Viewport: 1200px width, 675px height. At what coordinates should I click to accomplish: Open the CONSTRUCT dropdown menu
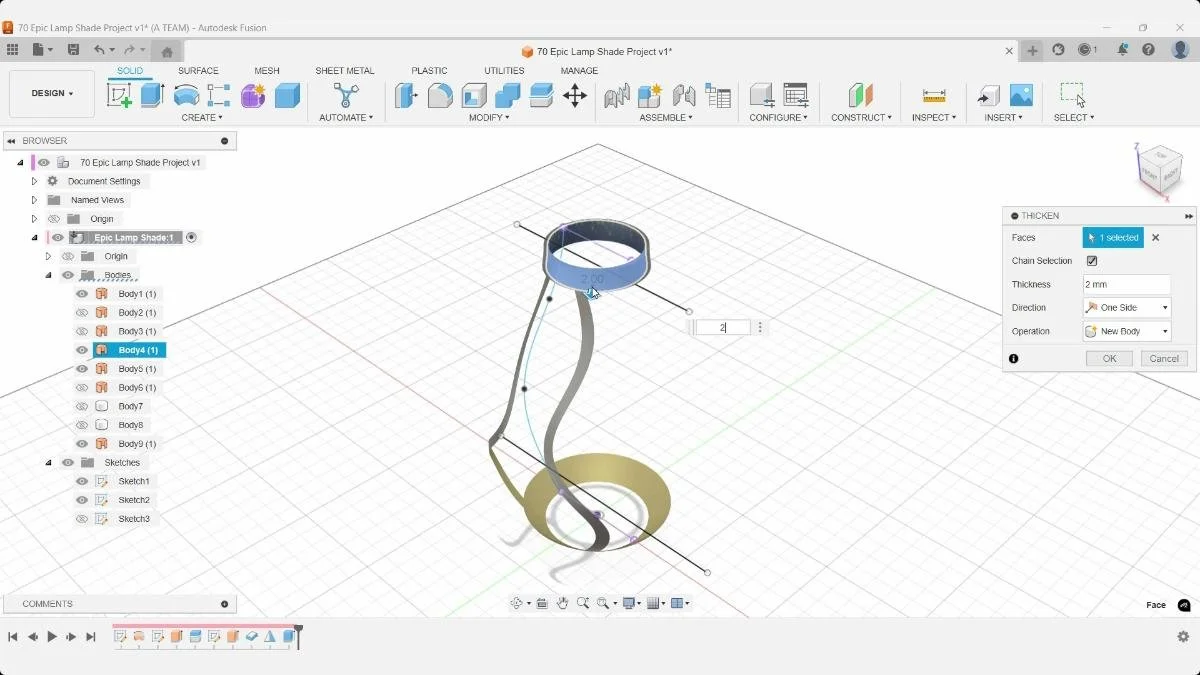click(861, 118)
